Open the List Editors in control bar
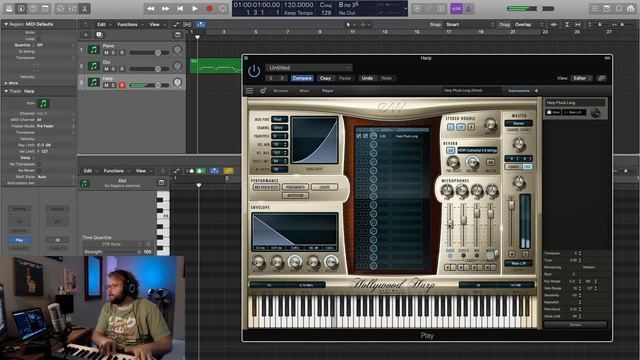 595,8
